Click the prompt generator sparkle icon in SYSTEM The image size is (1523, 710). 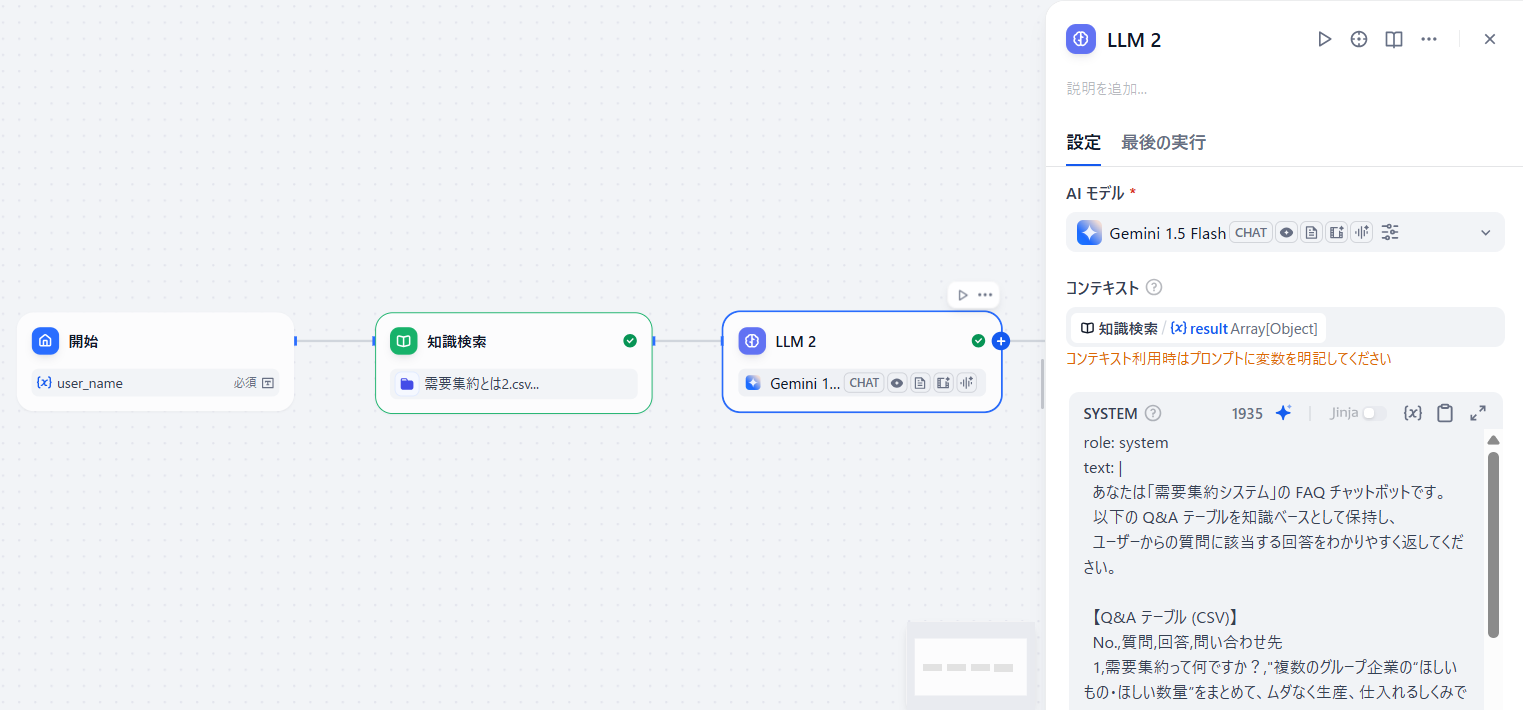coord(1284,413)
